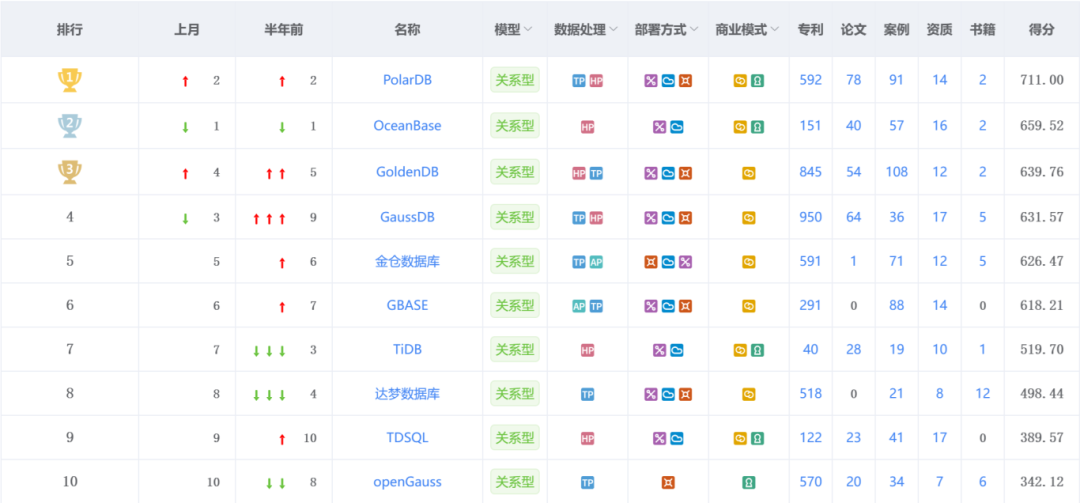This screenshot has height=503, width=1080.
Task: Click the bronze third-place trophy icon
Action: [x=70, y=172]
